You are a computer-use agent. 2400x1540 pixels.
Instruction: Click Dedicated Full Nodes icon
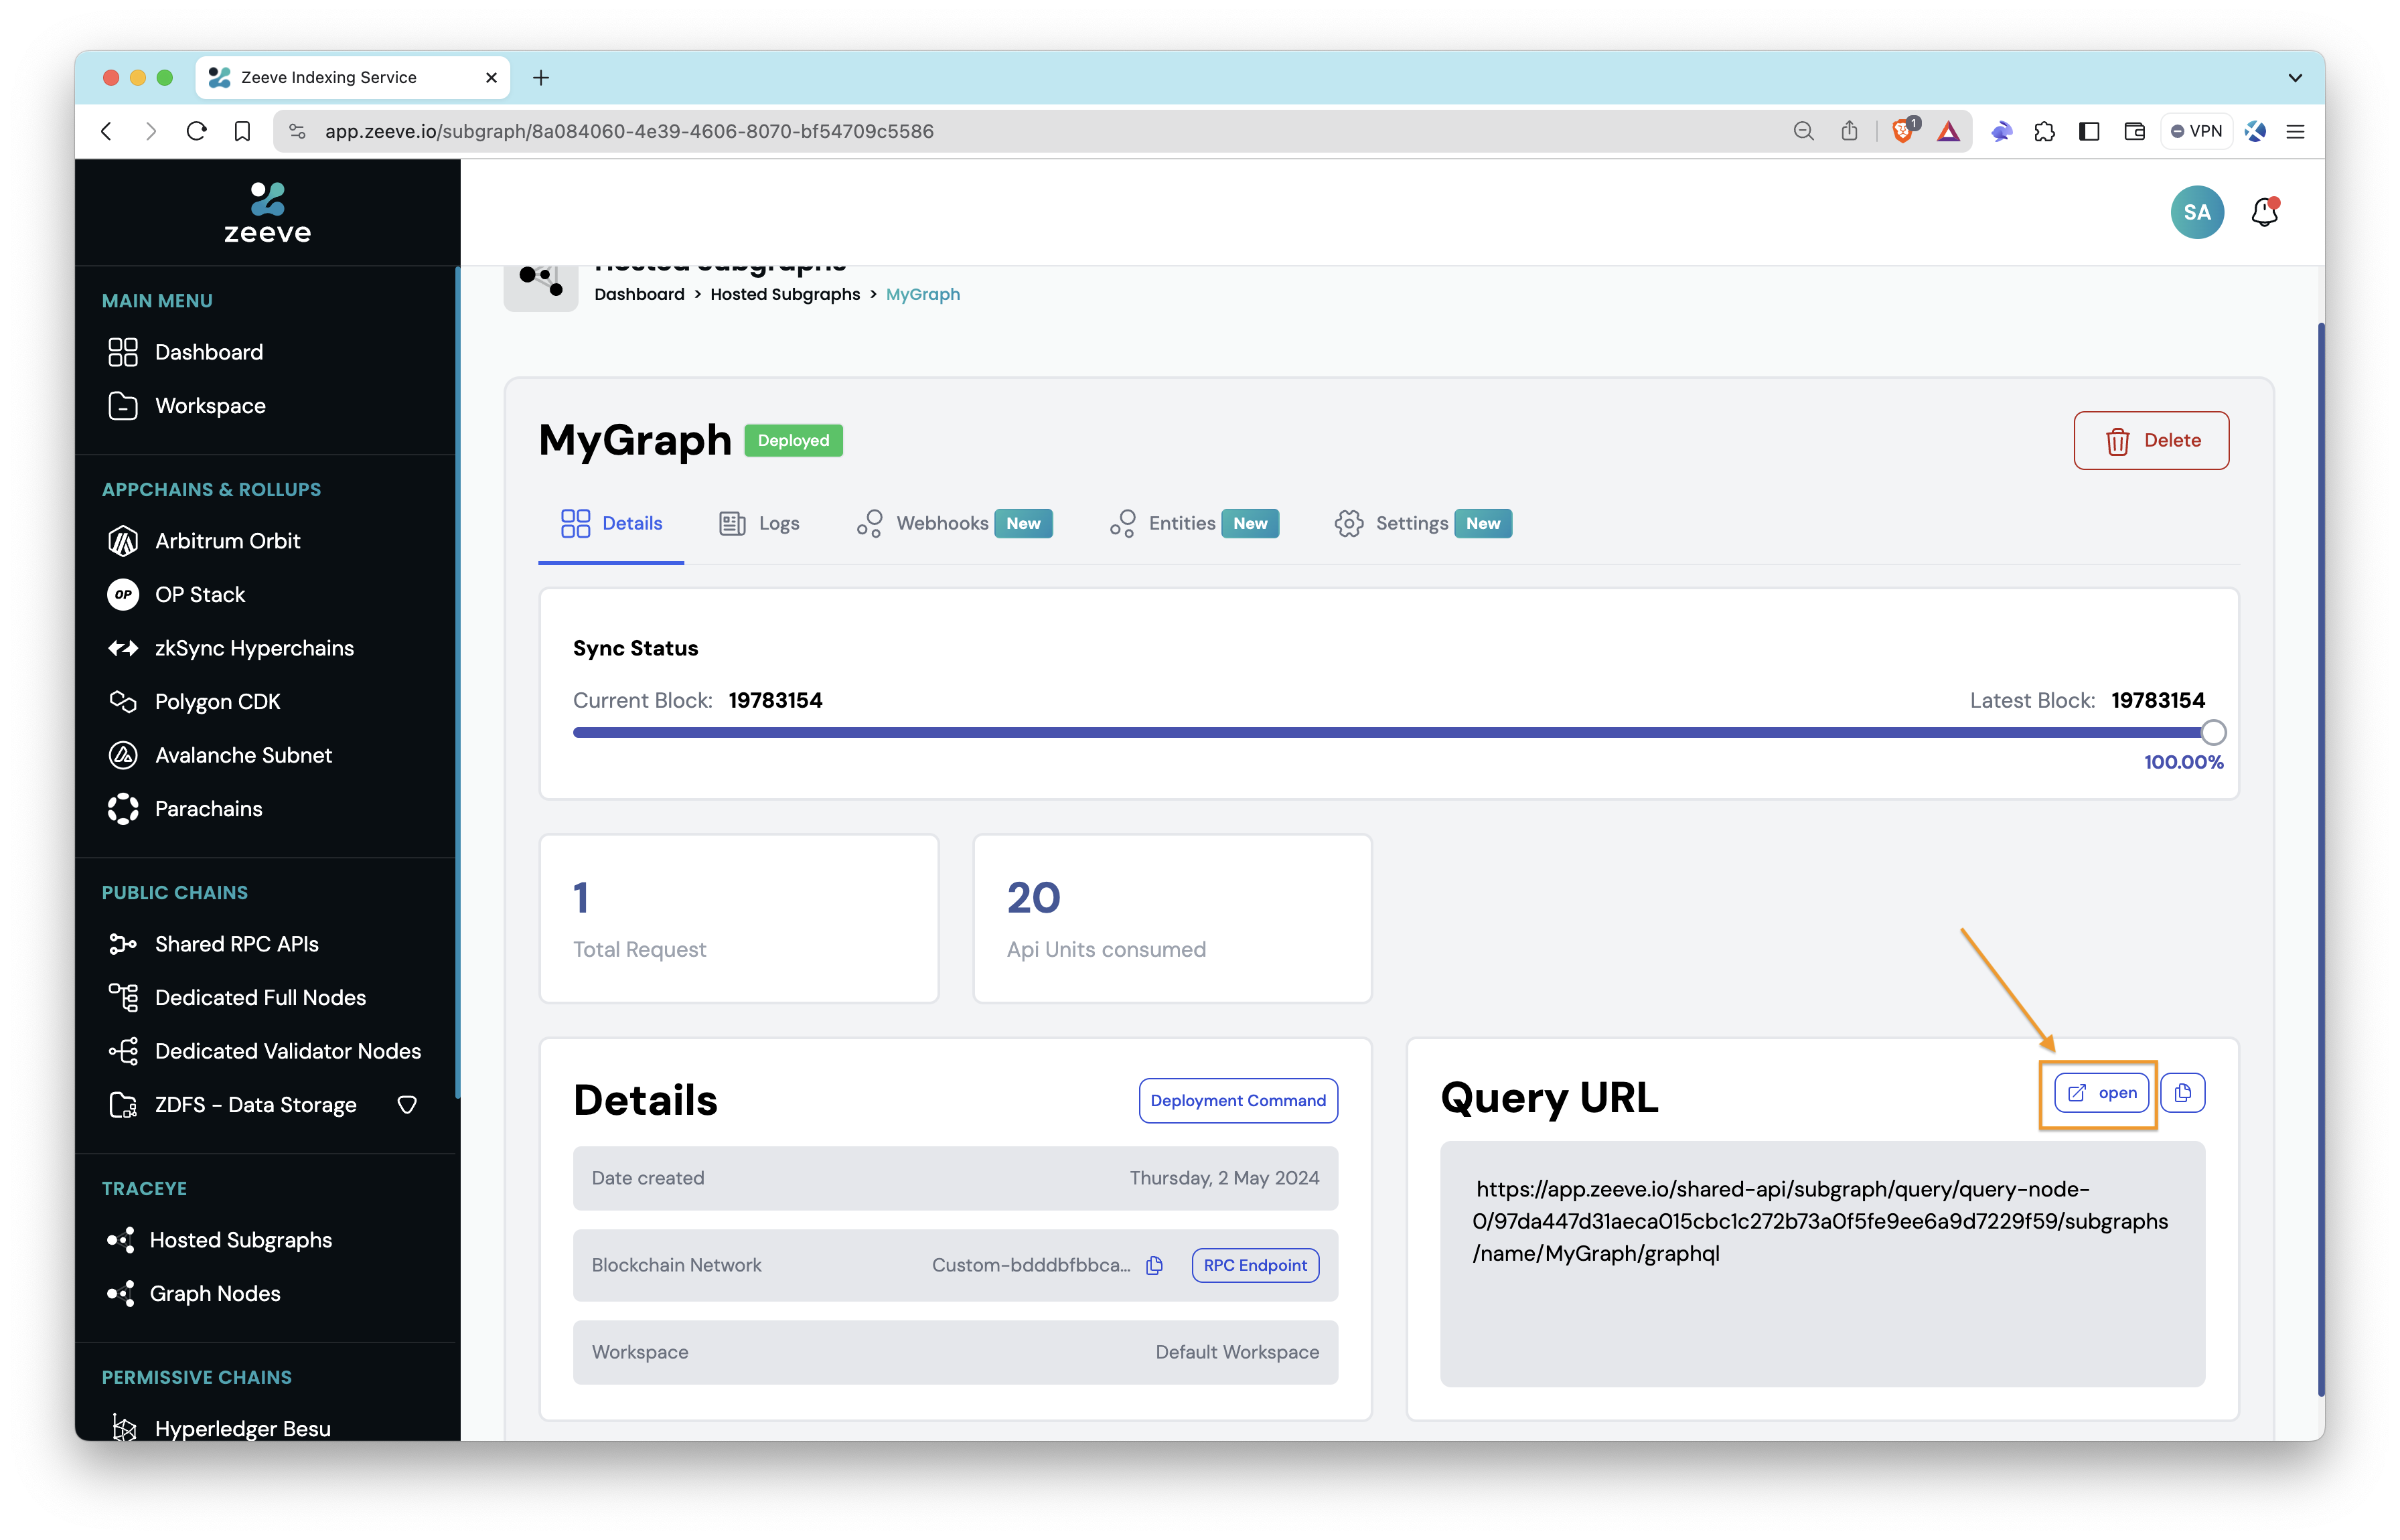pyautogui.click(x=123, y=998)
